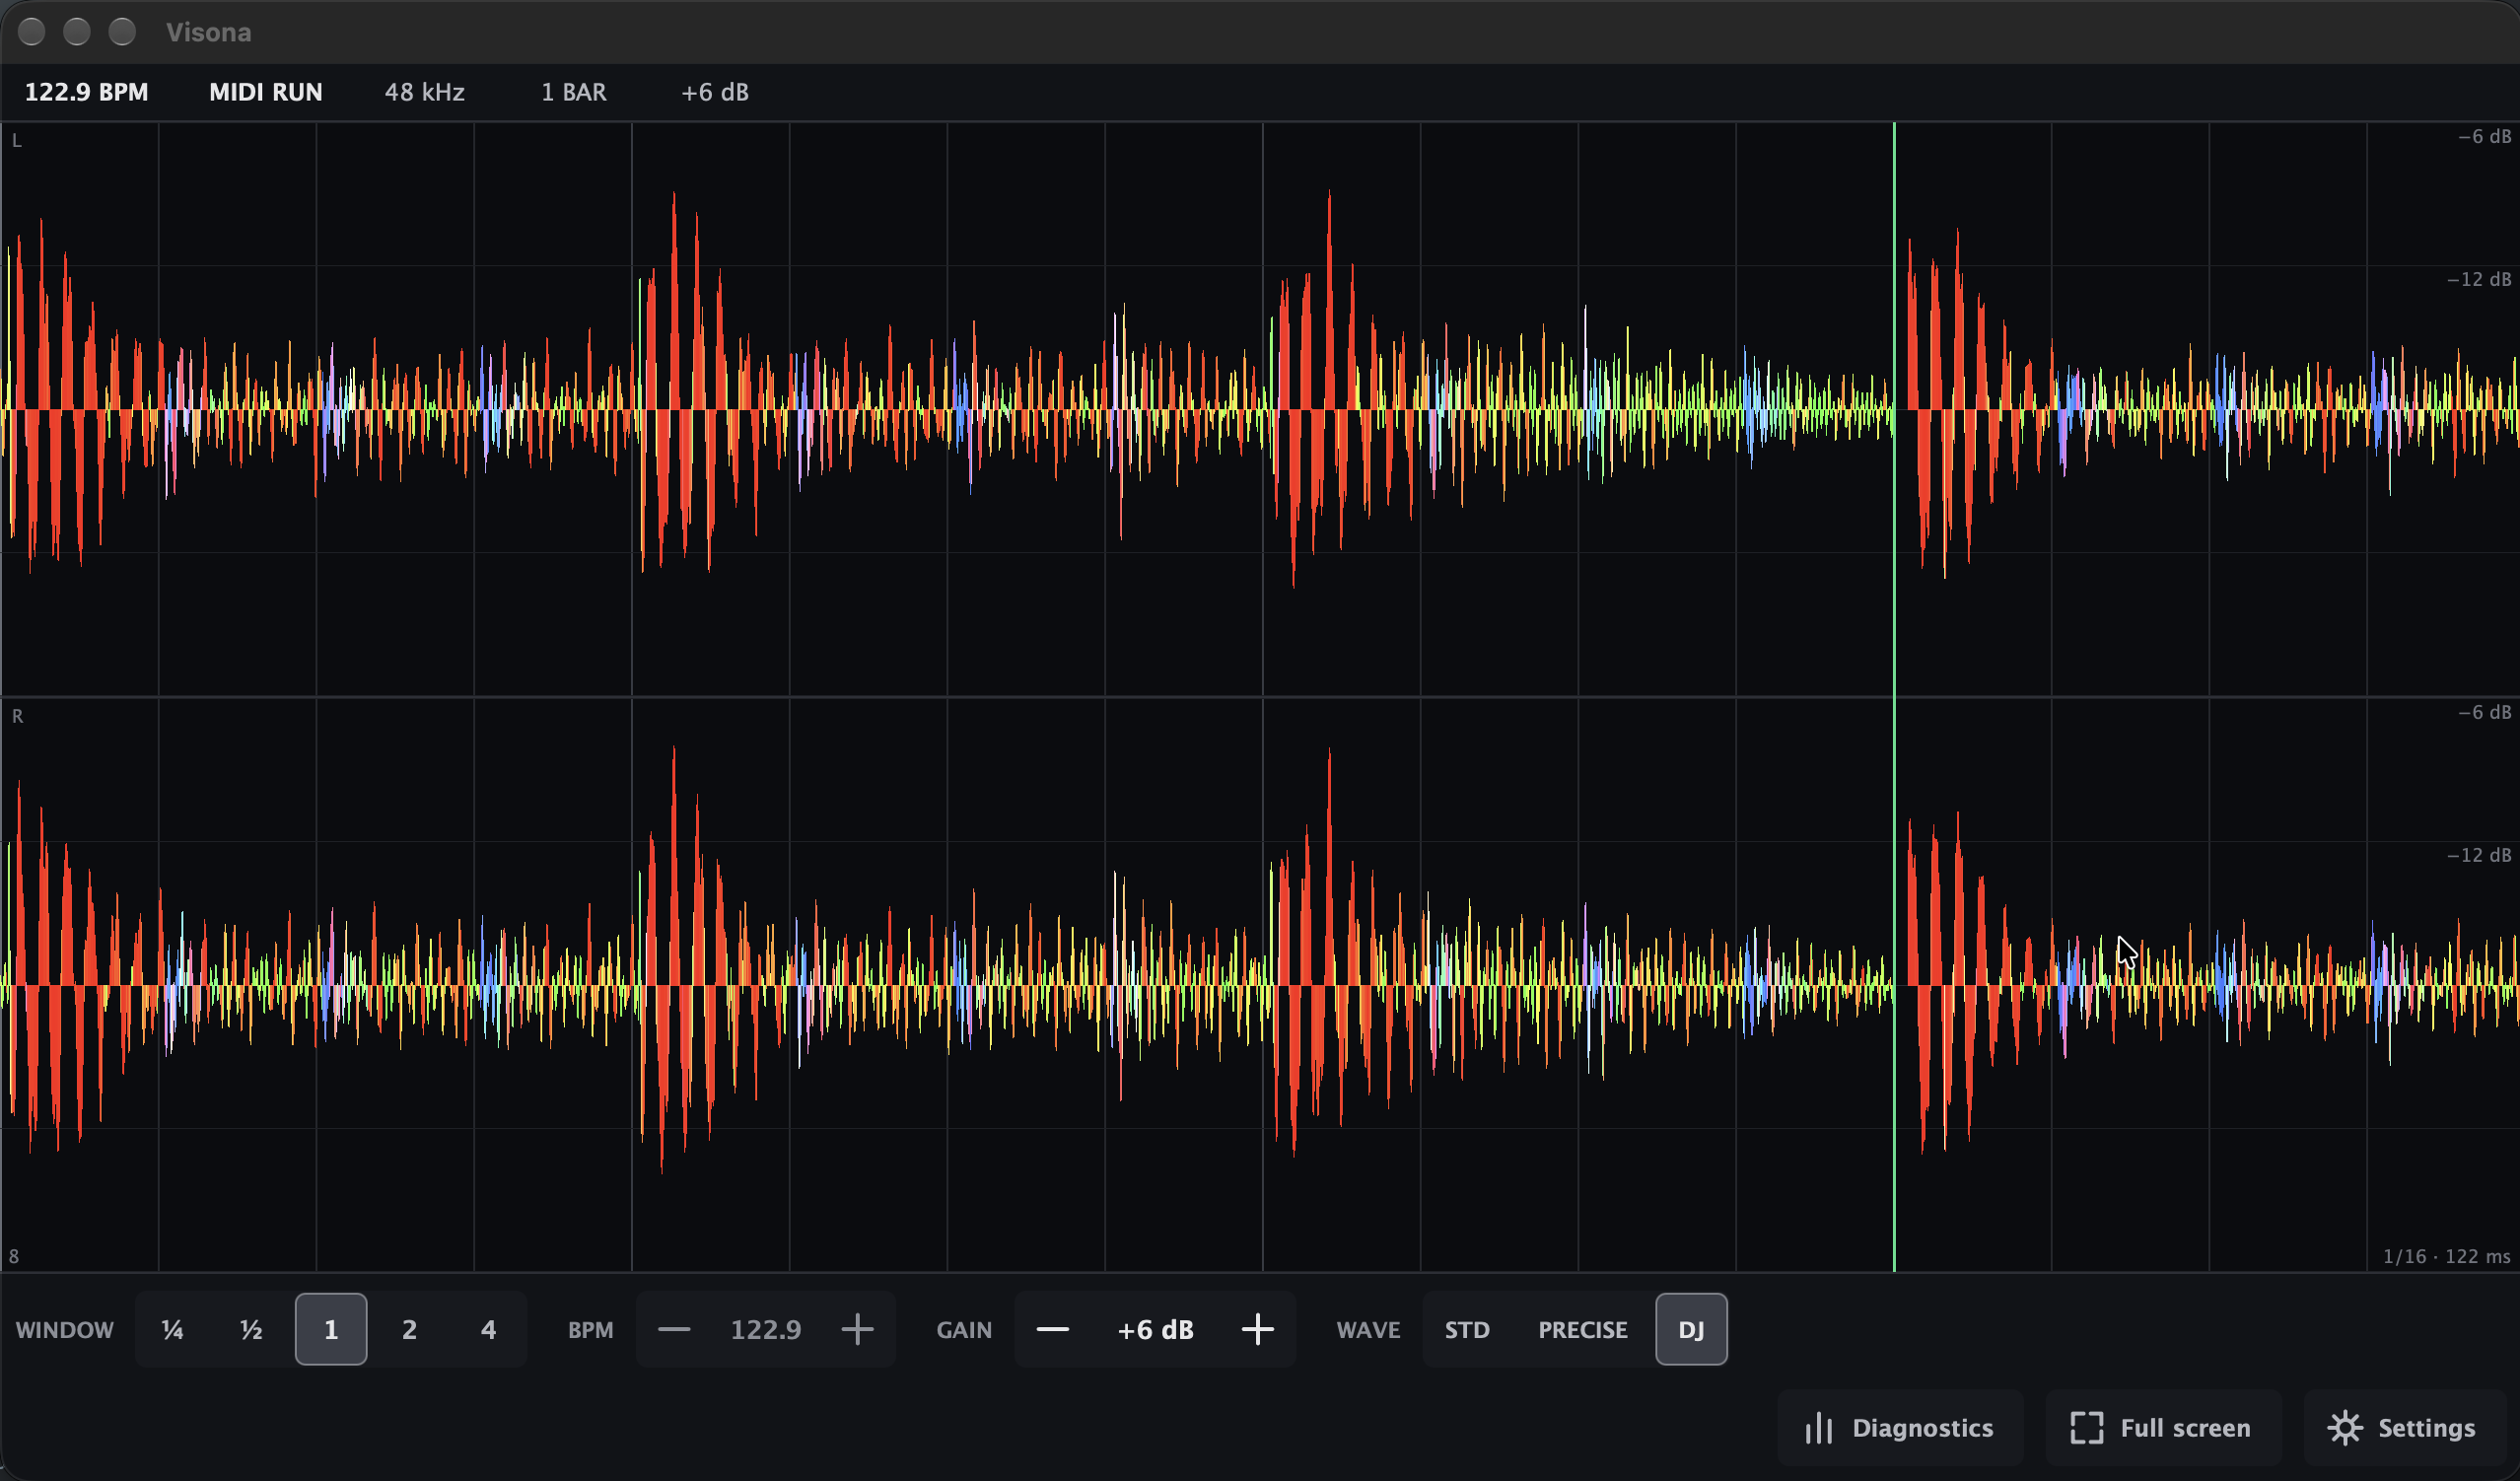Open the Settings gear button
The width and height of the screenshot is (2520, 1481).
[2402, 1427]
